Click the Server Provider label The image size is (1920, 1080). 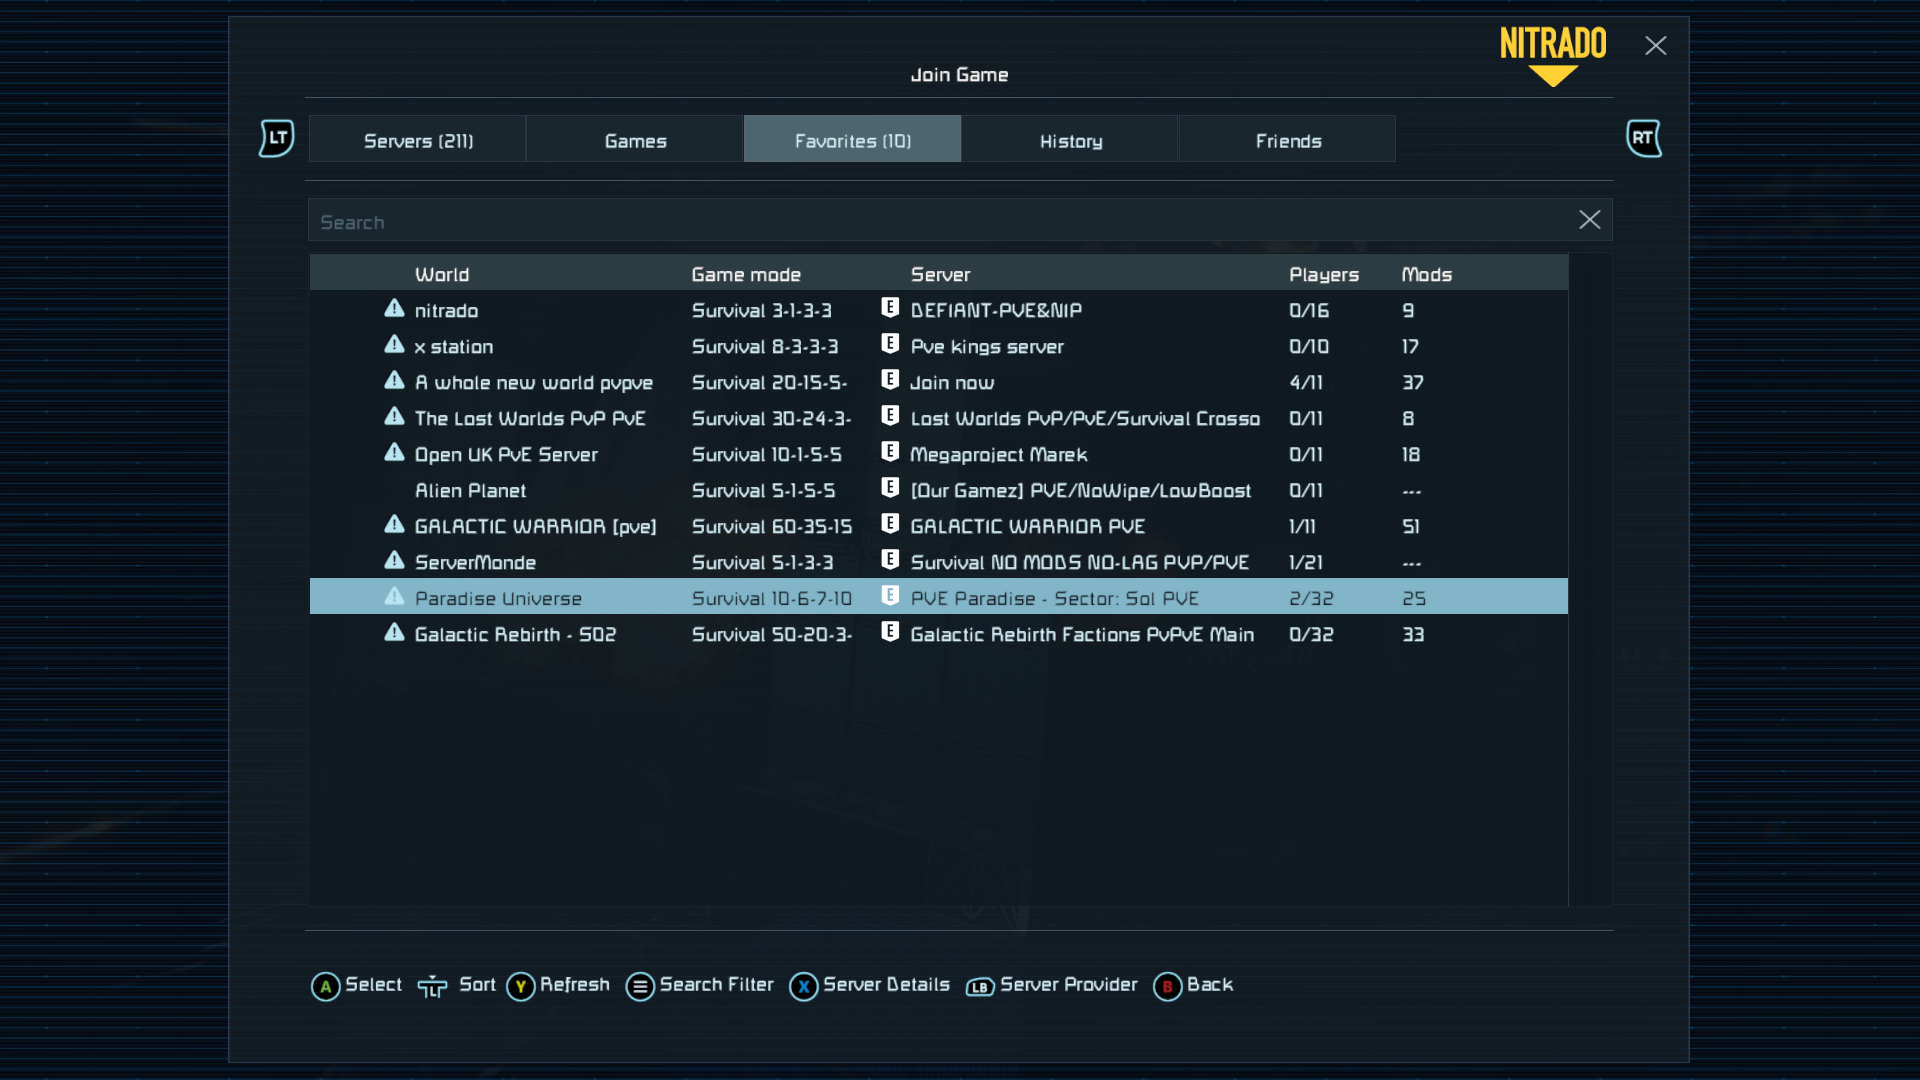coord(1069,985)
